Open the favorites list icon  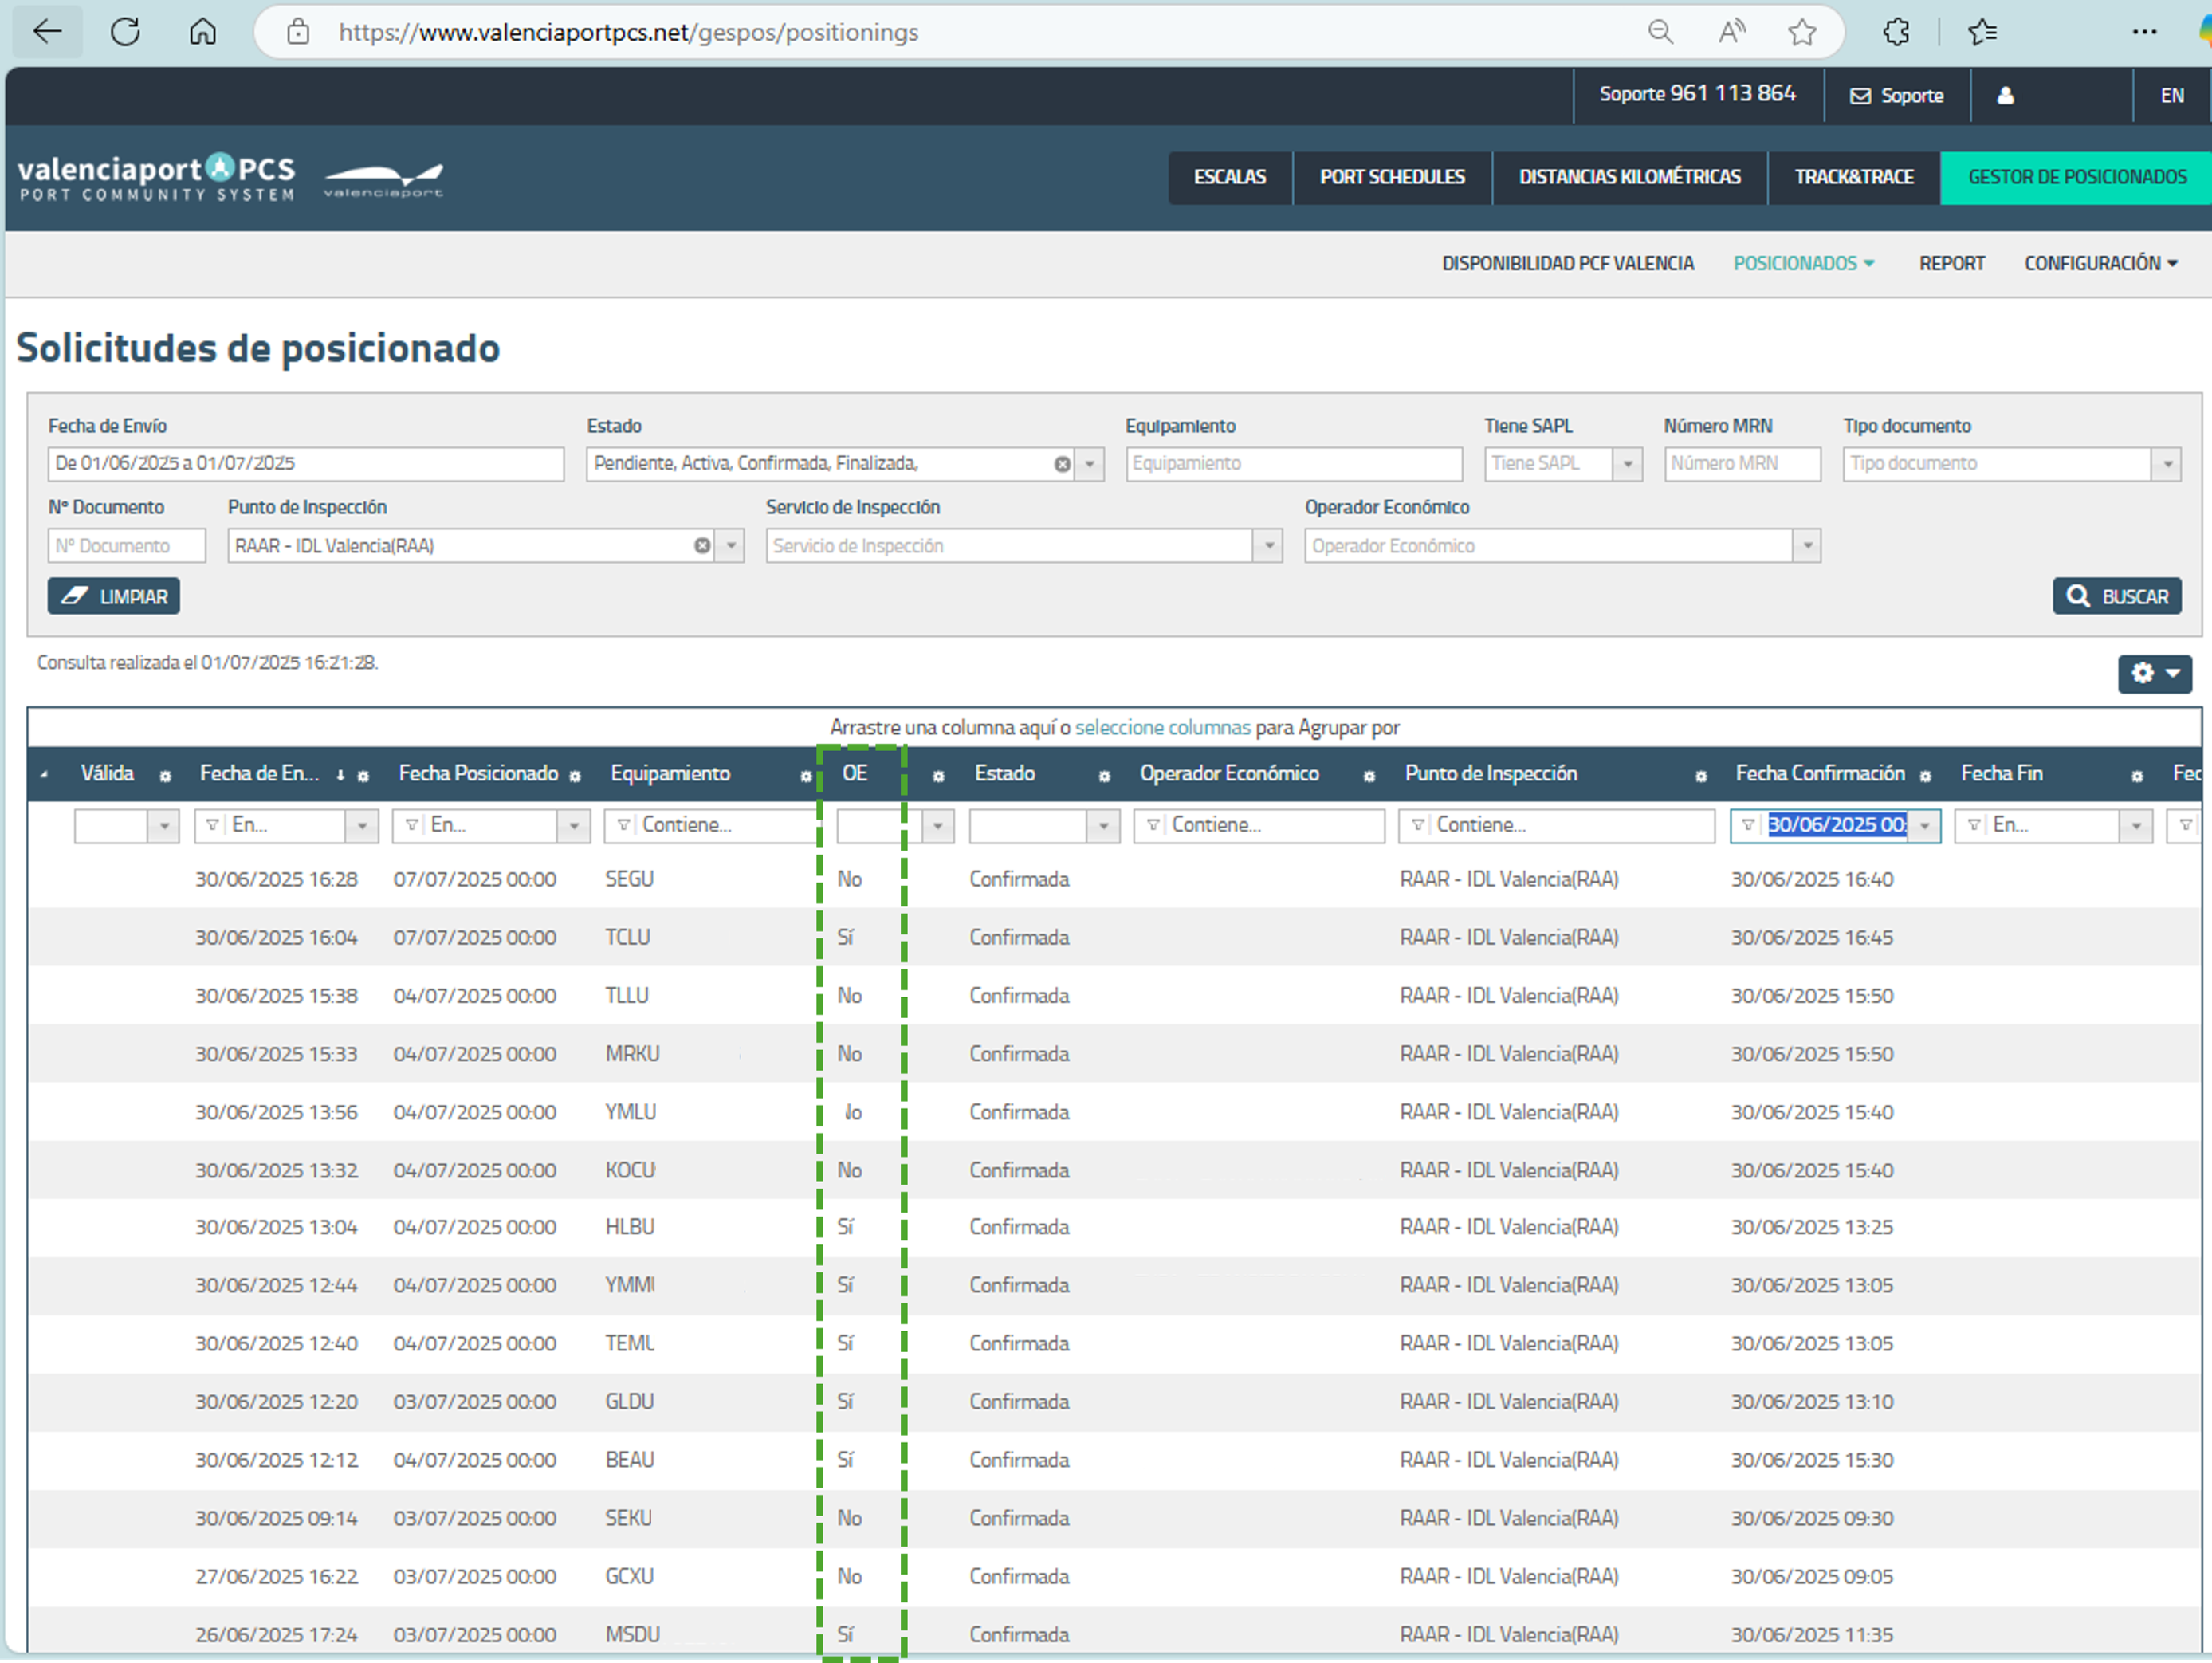pyautogui.click(x=1982, y=32)
